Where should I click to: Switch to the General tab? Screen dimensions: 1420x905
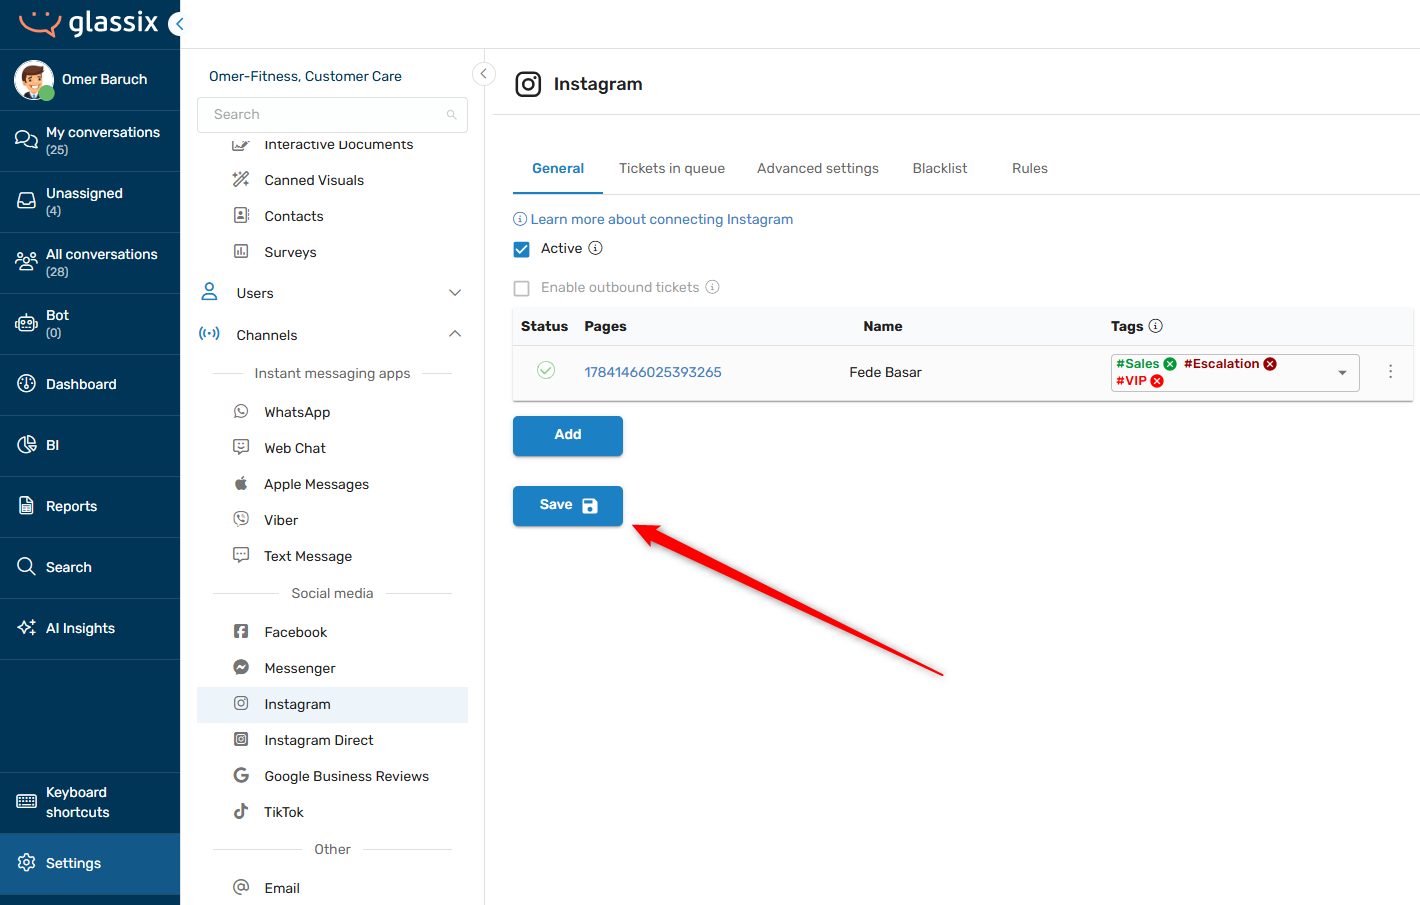(x=558, y=168)
